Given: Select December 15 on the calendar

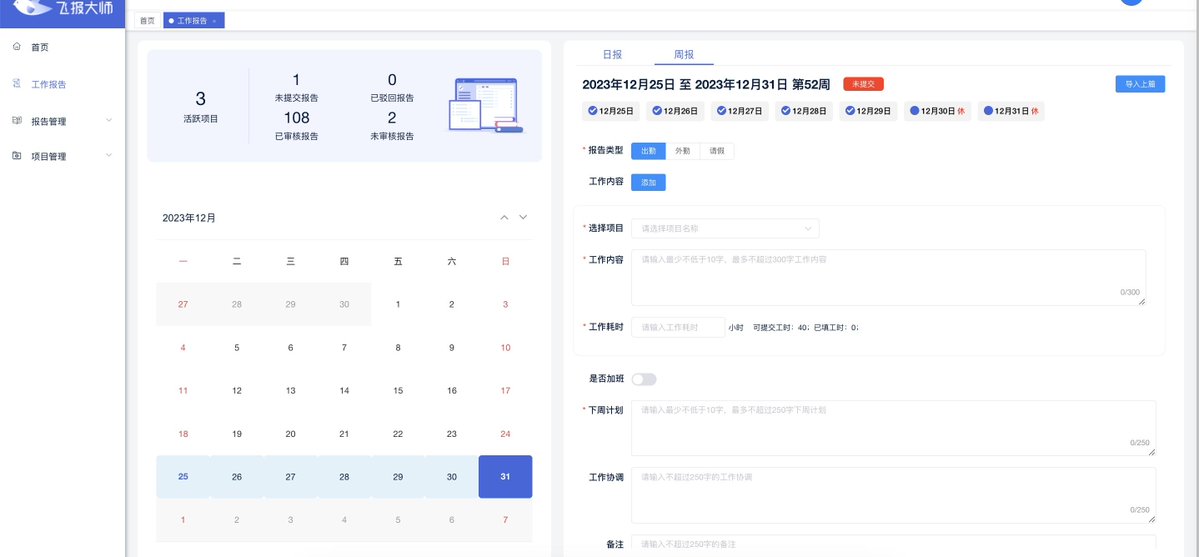Looking at the screenshot, I should tap(398, 390).
